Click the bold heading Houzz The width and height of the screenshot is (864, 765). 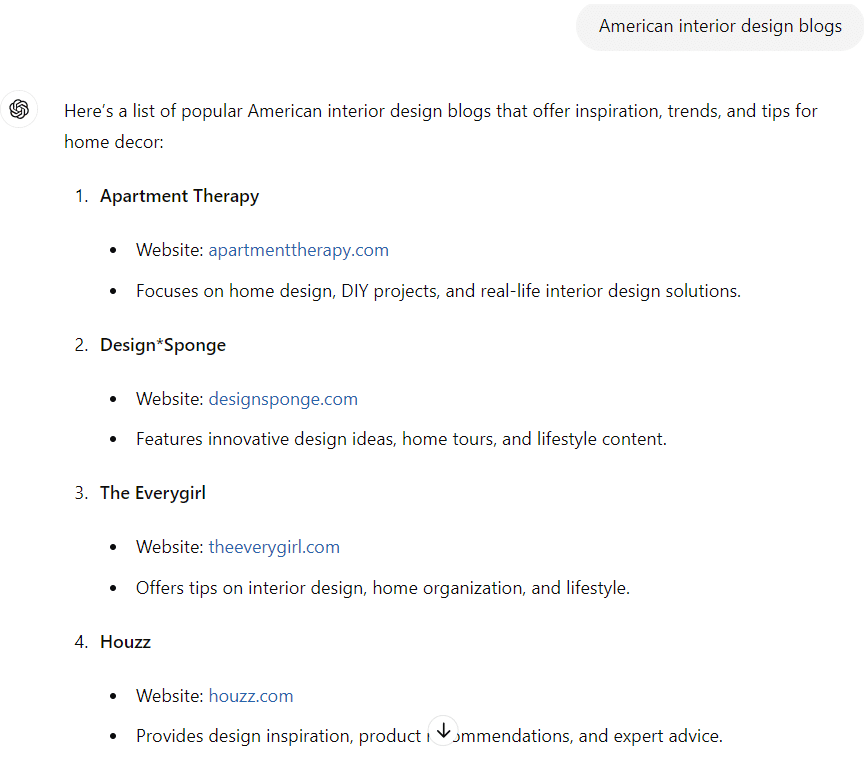125,641
